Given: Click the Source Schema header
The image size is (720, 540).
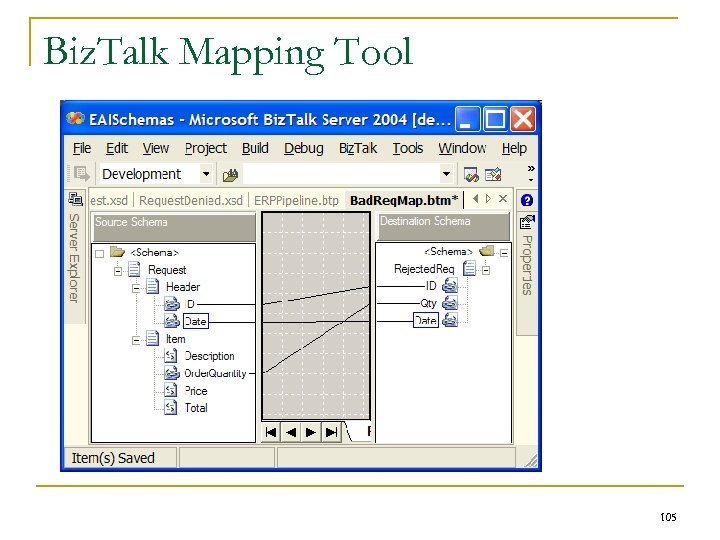Looking at the screenshot, I should (174, 227).
